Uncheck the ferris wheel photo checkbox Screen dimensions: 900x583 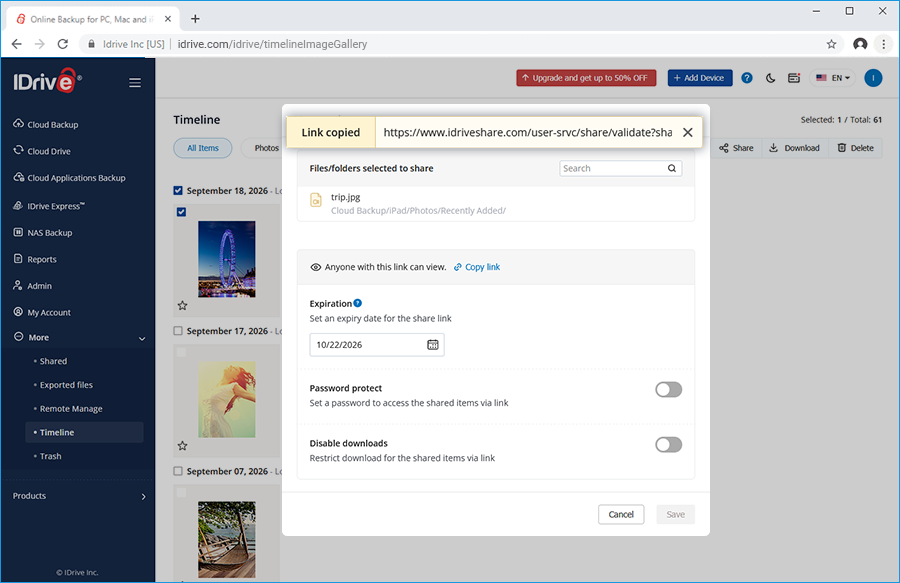click(181, 212)
